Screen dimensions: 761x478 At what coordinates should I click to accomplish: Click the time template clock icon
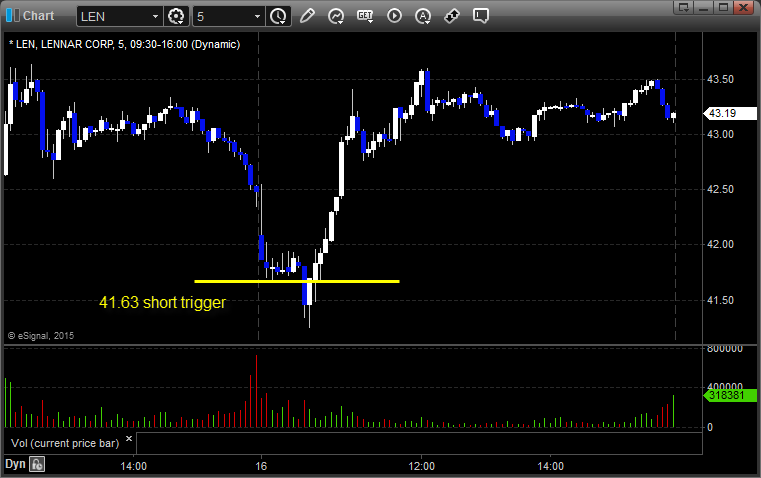278,16
